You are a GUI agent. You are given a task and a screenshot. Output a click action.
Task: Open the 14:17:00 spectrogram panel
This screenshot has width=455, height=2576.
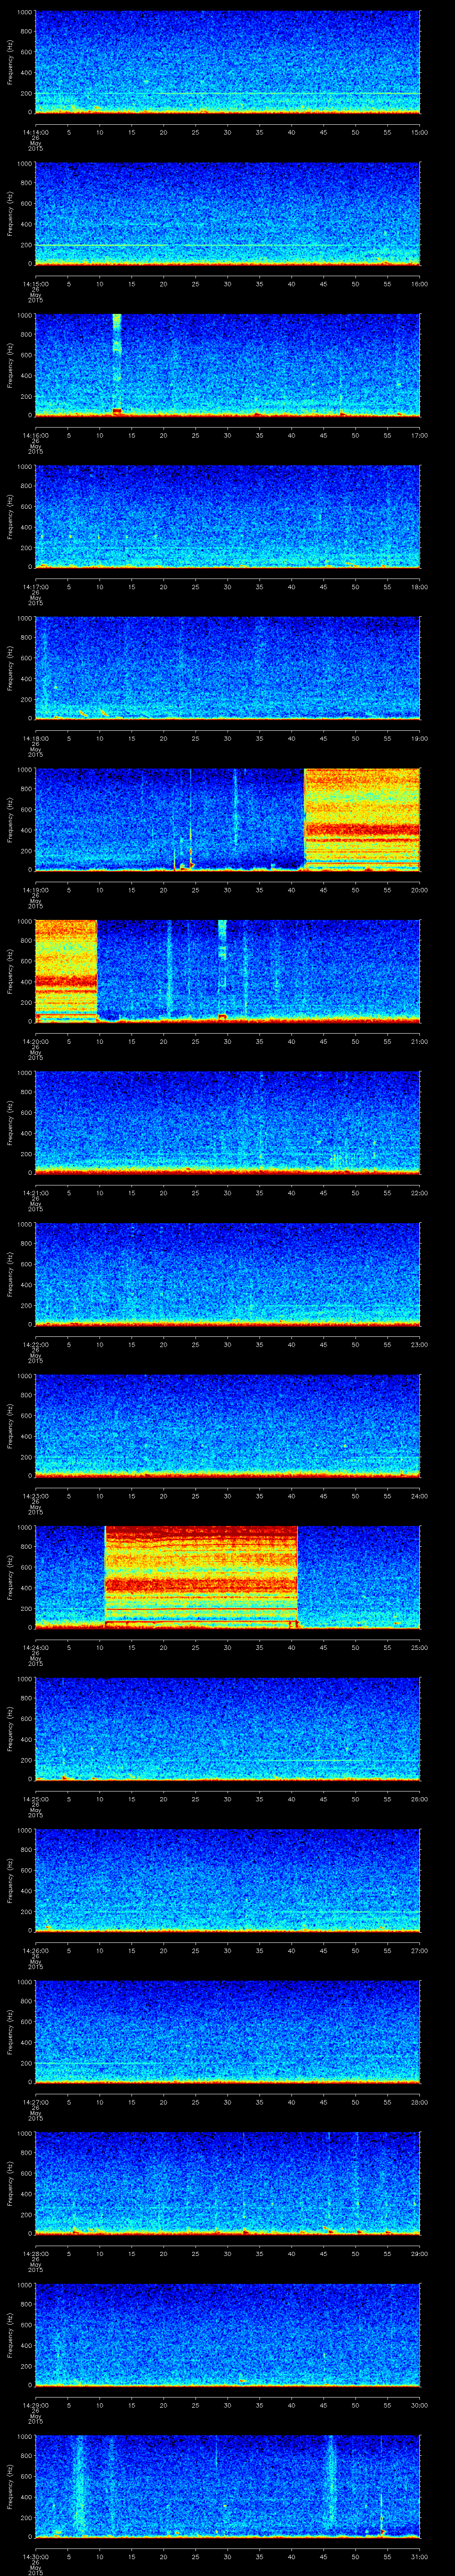pos(227,517)
